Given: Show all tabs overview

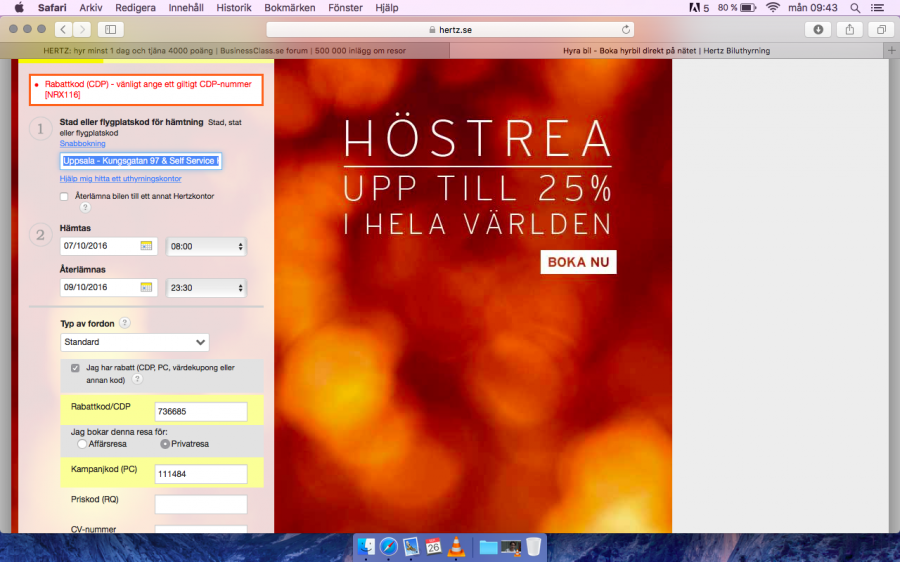Looking at the screenshot, I should click(x=881, y=29).
